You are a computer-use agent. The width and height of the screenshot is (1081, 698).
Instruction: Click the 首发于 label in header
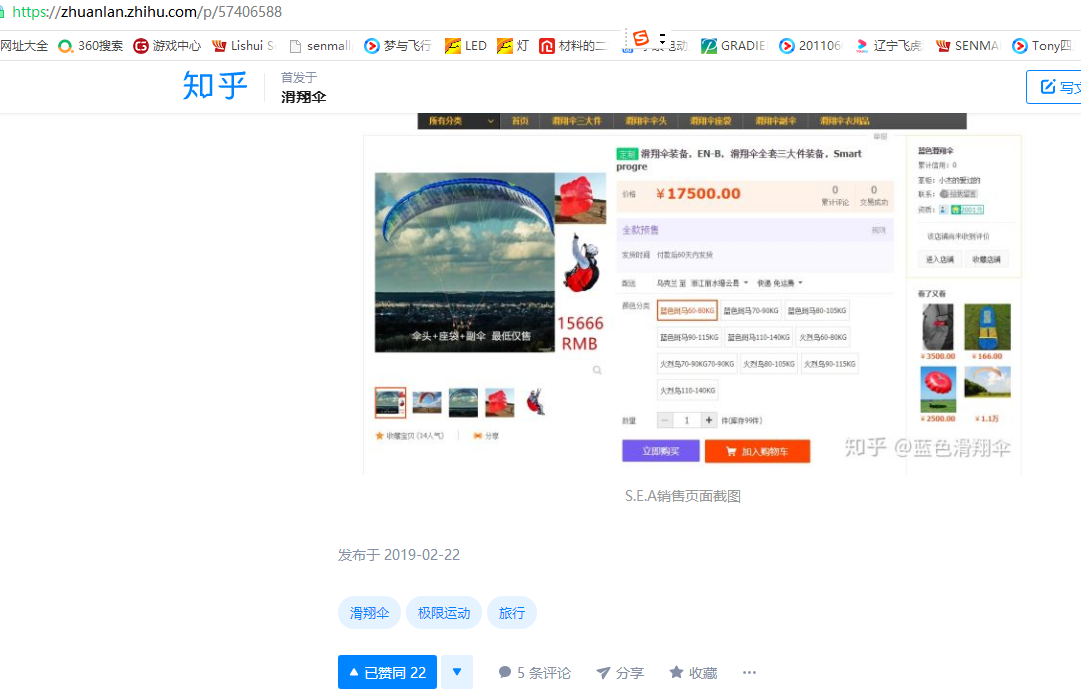(299, 77)
